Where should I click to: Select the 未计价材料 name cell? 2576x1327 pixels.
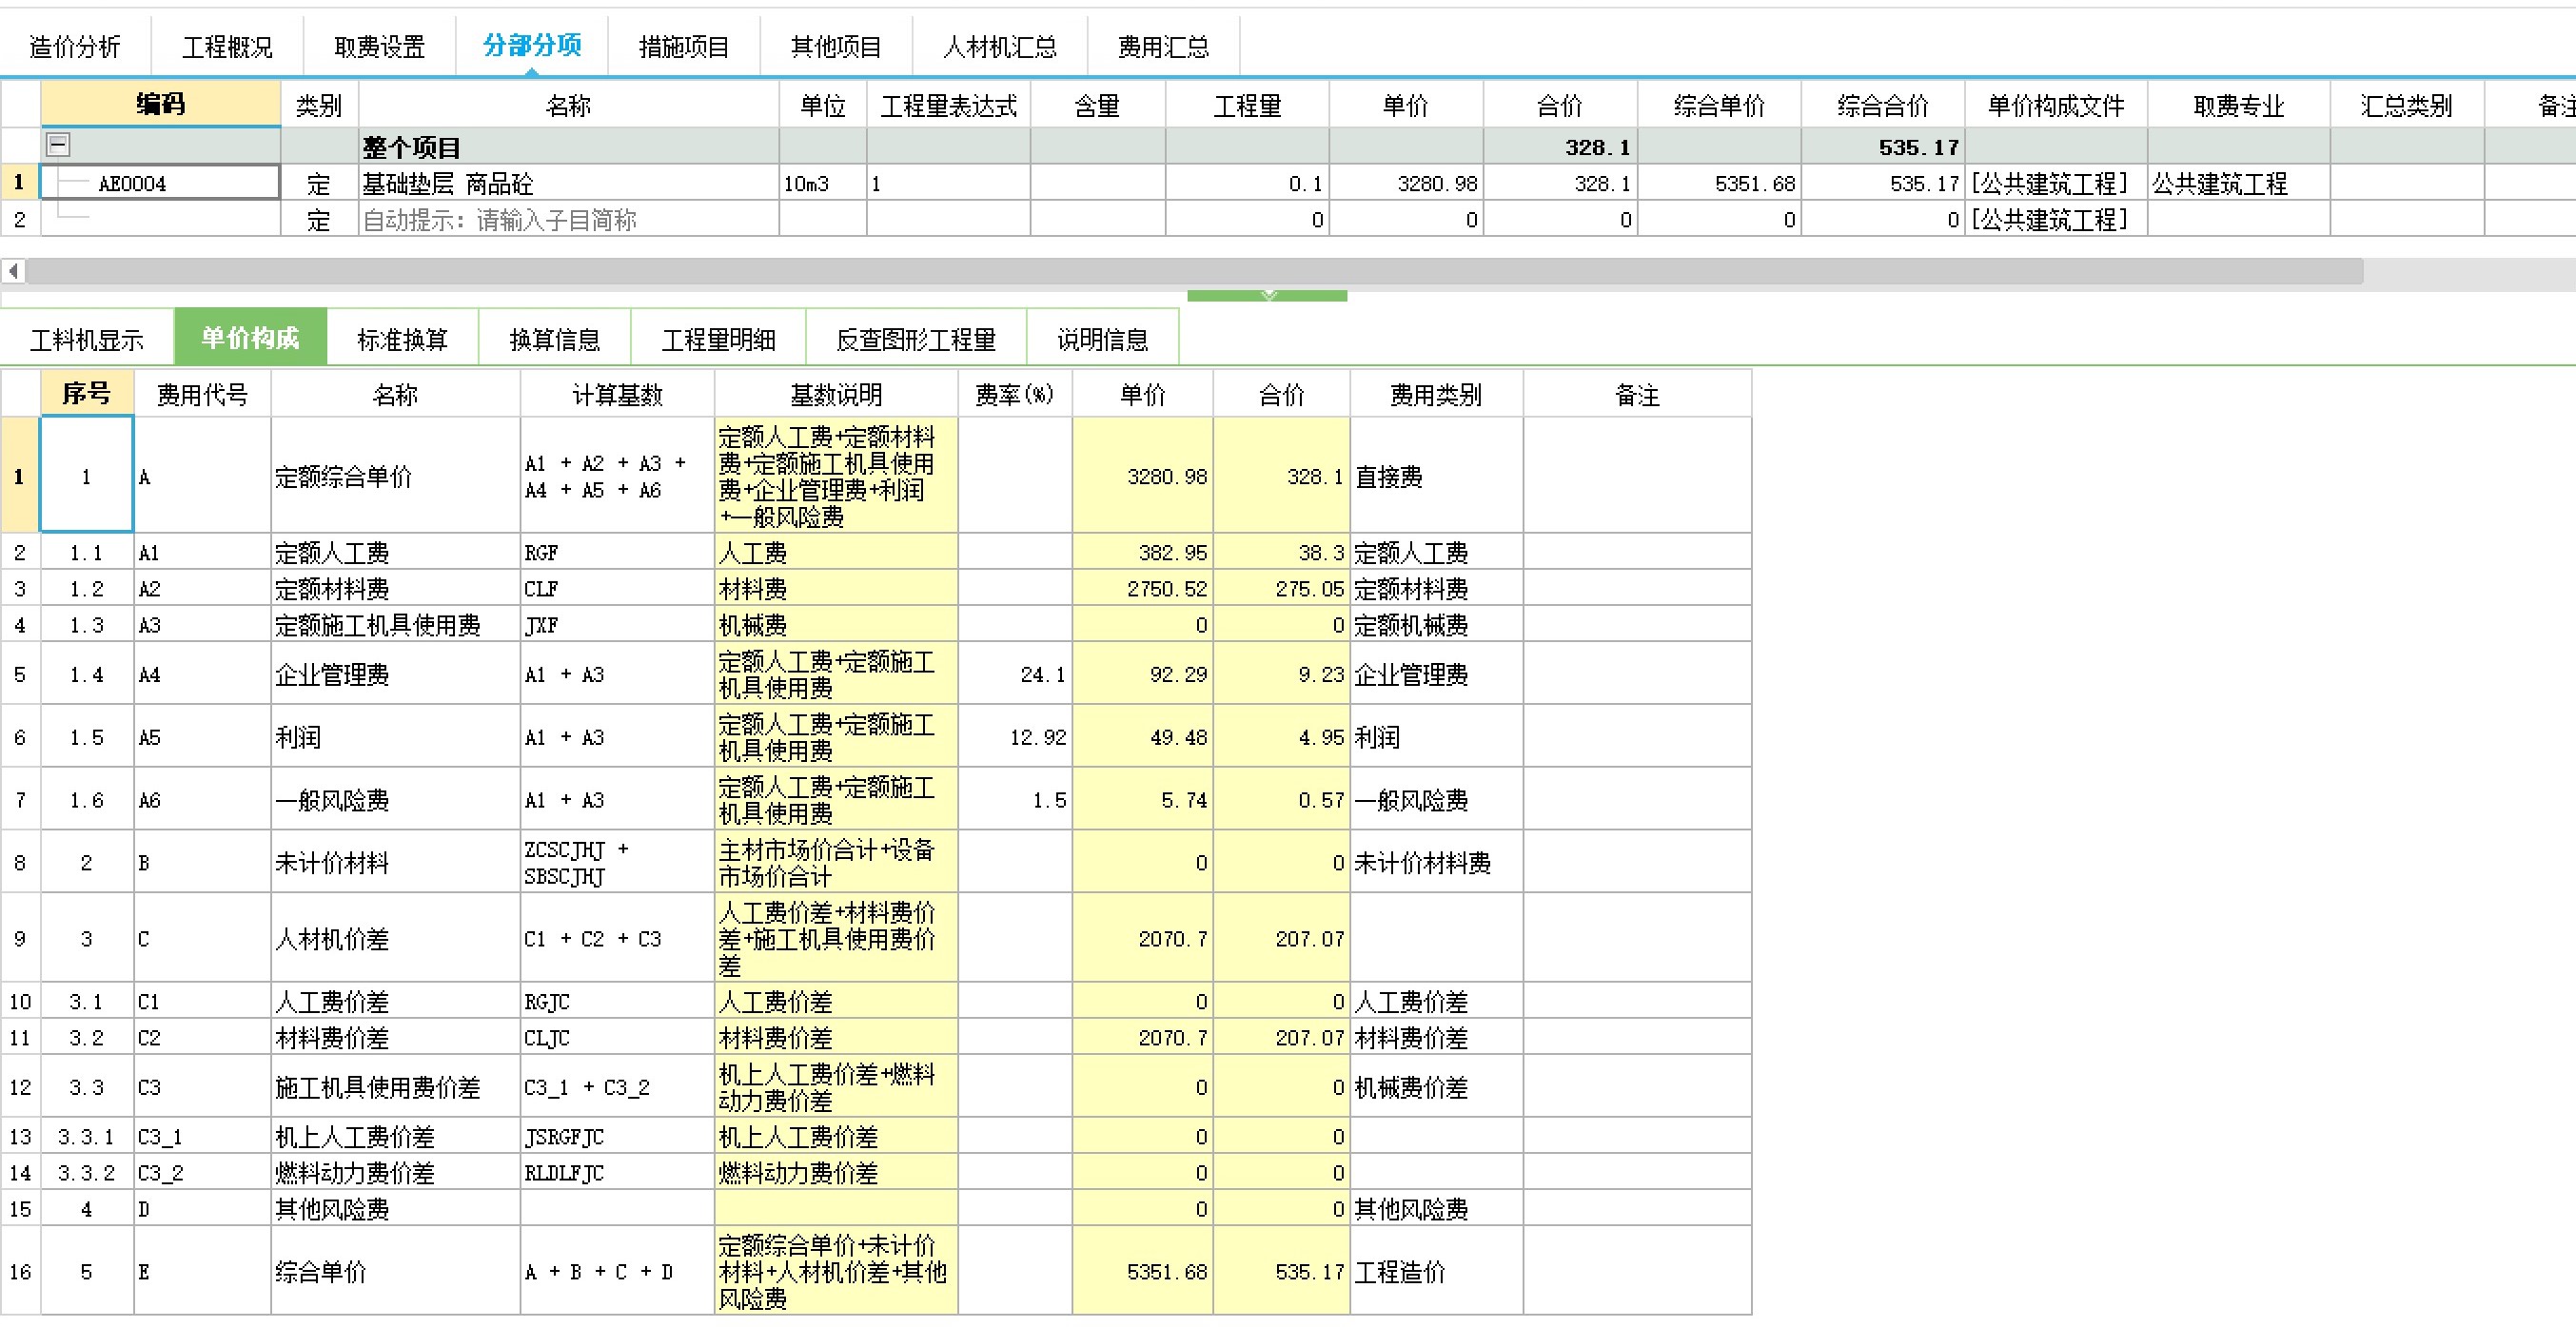pos(395,862)
